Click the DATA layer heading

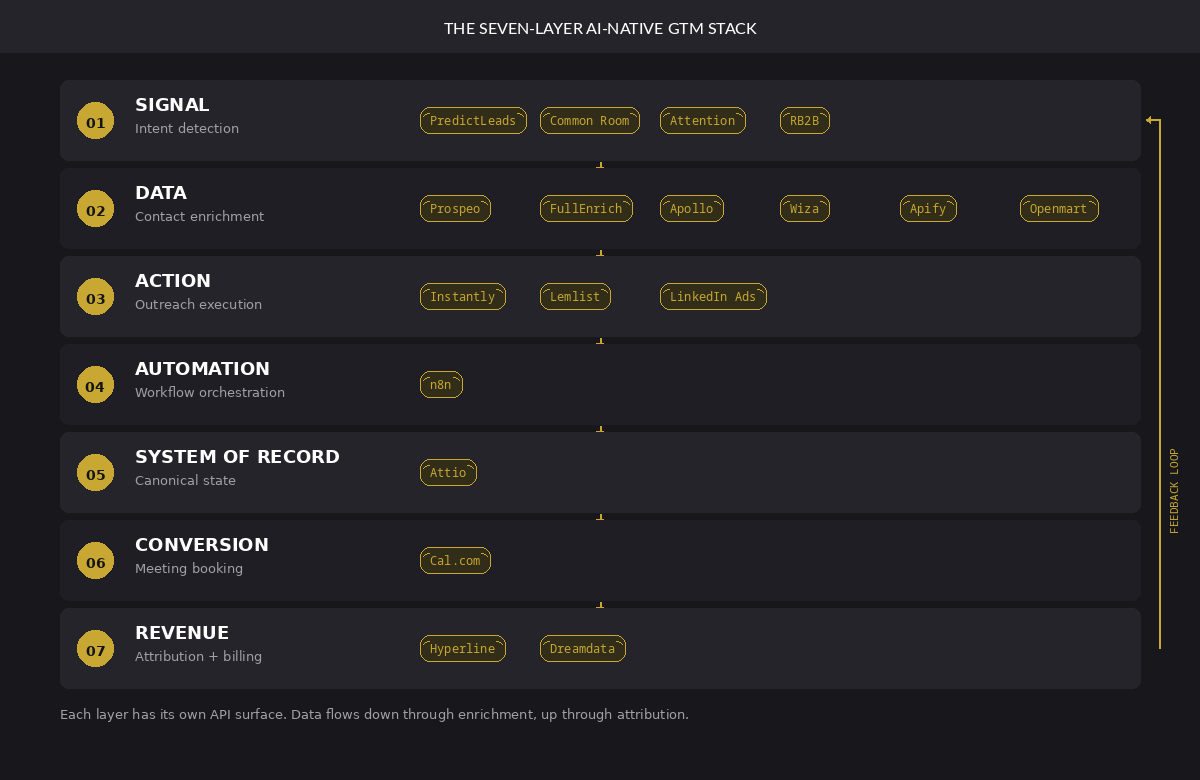161,193
